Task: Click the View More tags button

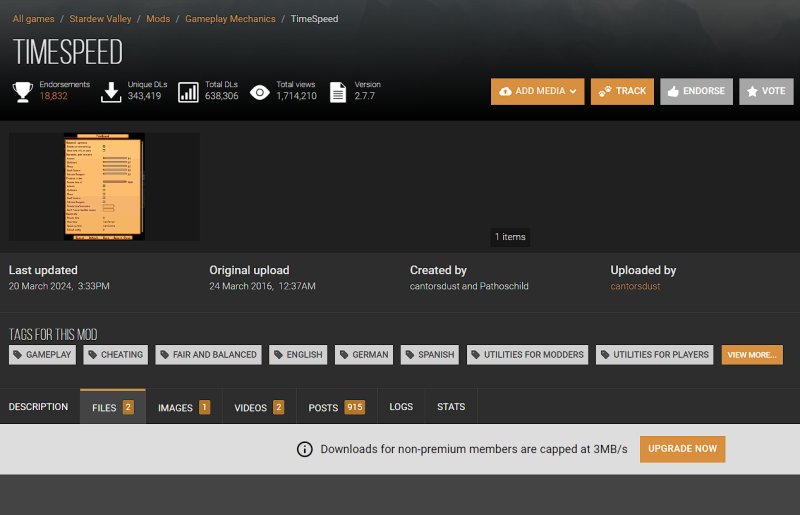Action: [x=752, y=355]
